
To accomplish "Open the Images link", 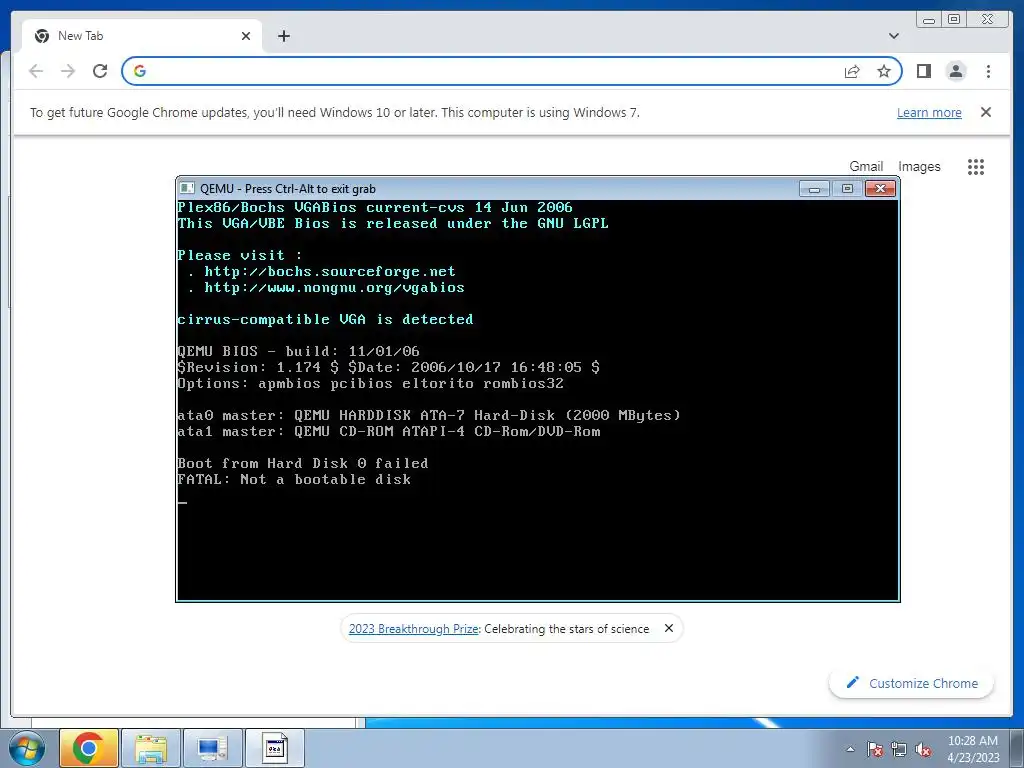I will [919, 167].
